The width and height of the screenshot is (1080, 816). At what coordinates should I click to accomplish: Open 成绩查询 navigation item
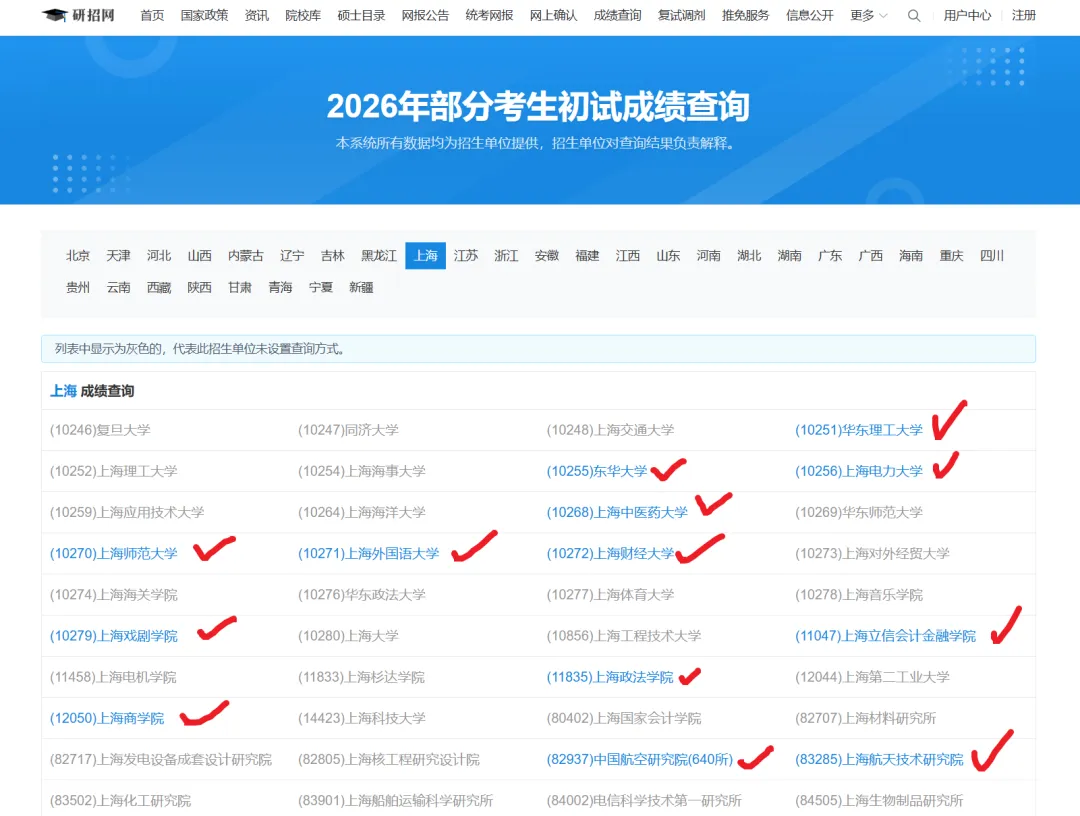coord(618,15)
